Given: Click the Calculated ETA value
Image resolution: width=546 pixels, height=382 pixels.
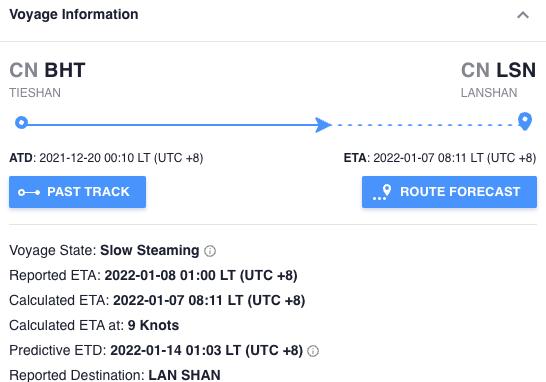Looking at the screenshot, I should click(x=209, y=301).
